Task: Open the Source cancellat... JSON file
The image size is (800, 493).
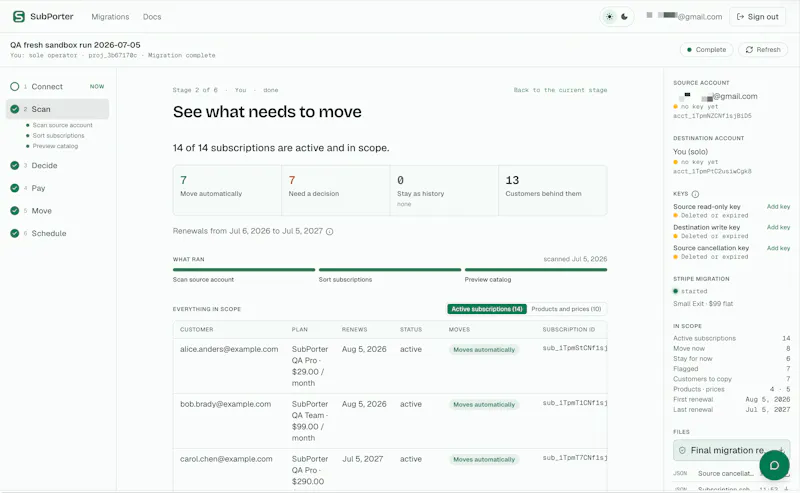Action: tap(726, 474)
